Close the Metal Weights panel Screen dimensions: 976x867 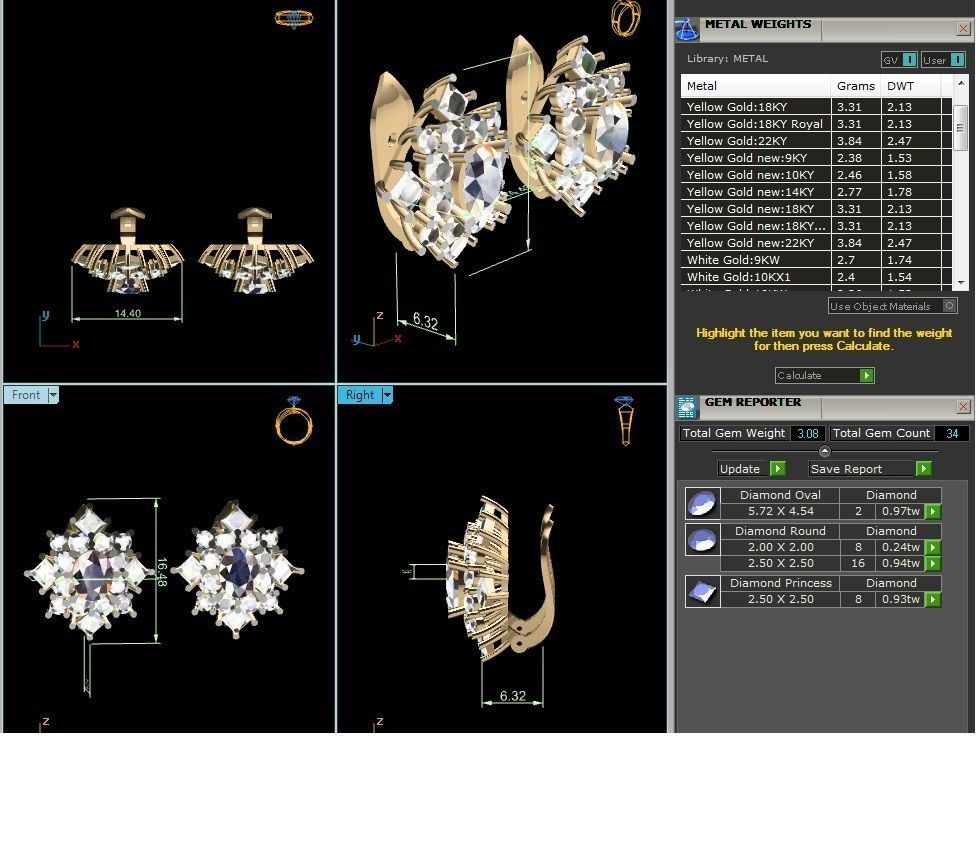pyautogui.click(x=963, y=29)
